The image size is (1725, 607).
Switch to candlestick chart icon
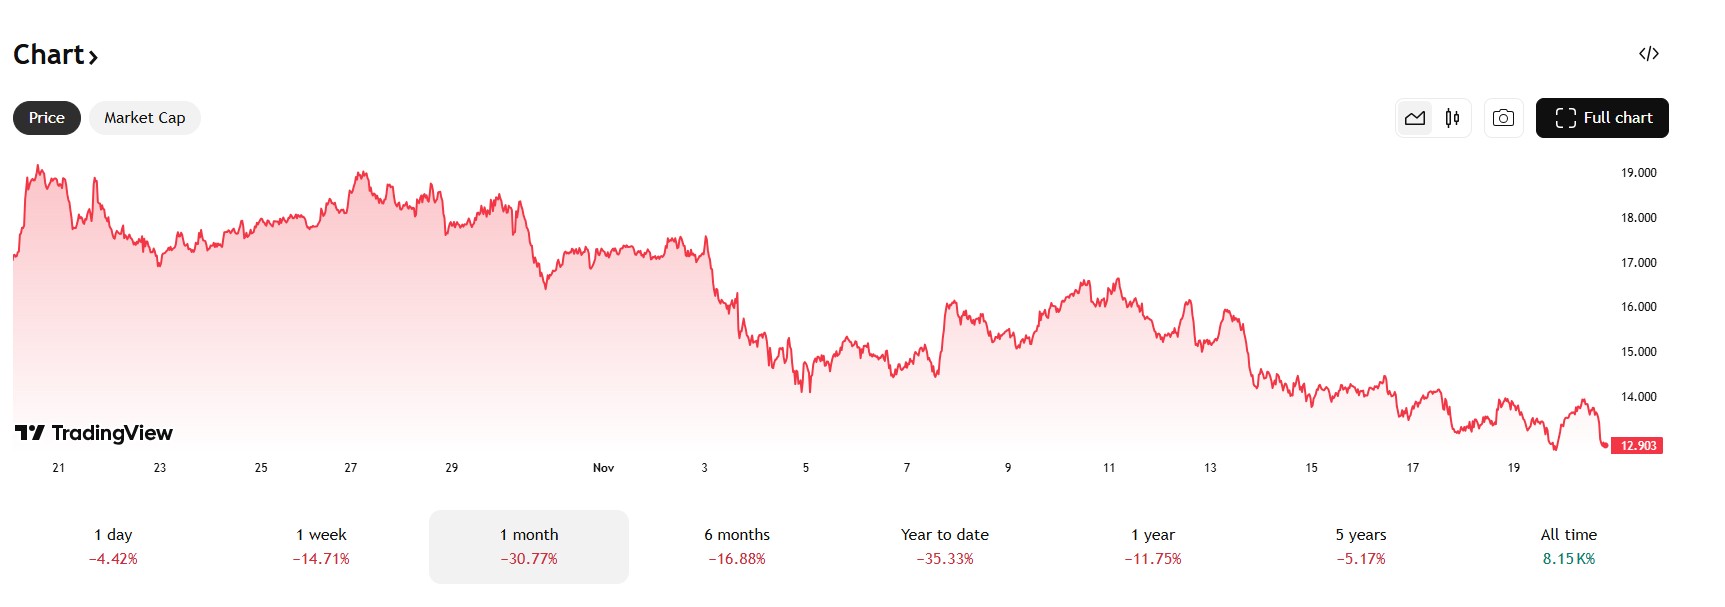pos(1452,117)
